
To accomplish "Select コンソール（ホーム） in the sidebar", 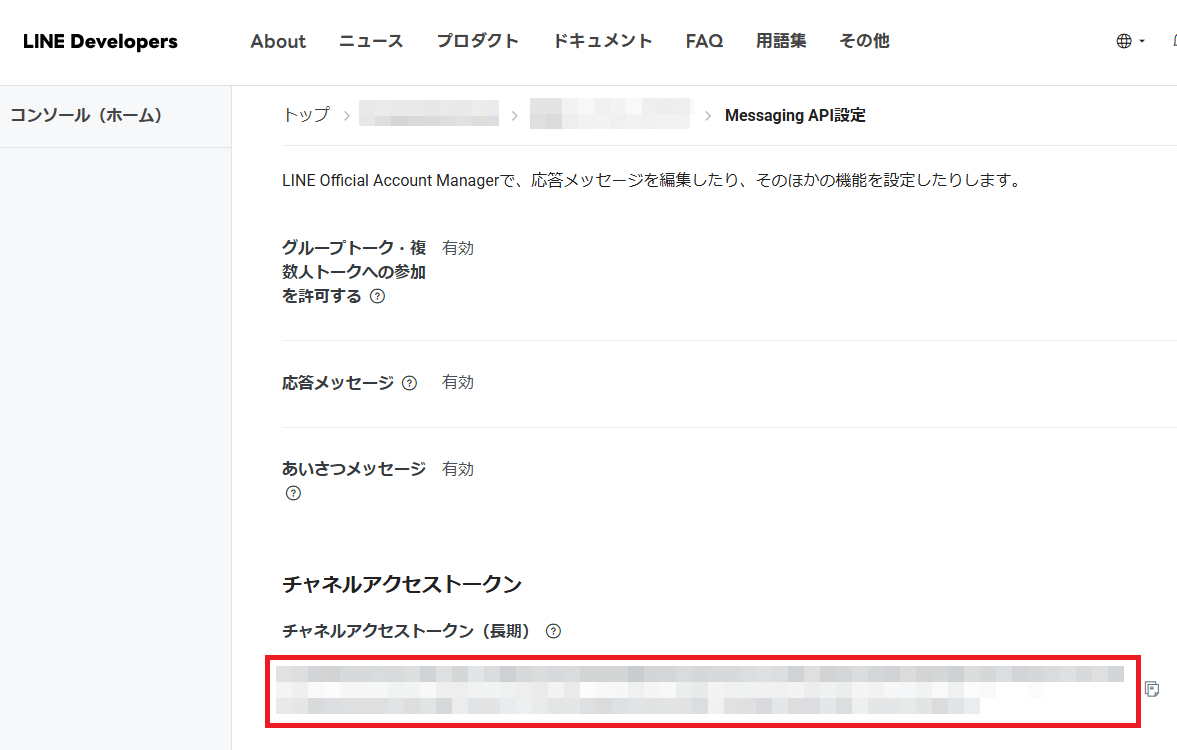I will tap(86, 115).
